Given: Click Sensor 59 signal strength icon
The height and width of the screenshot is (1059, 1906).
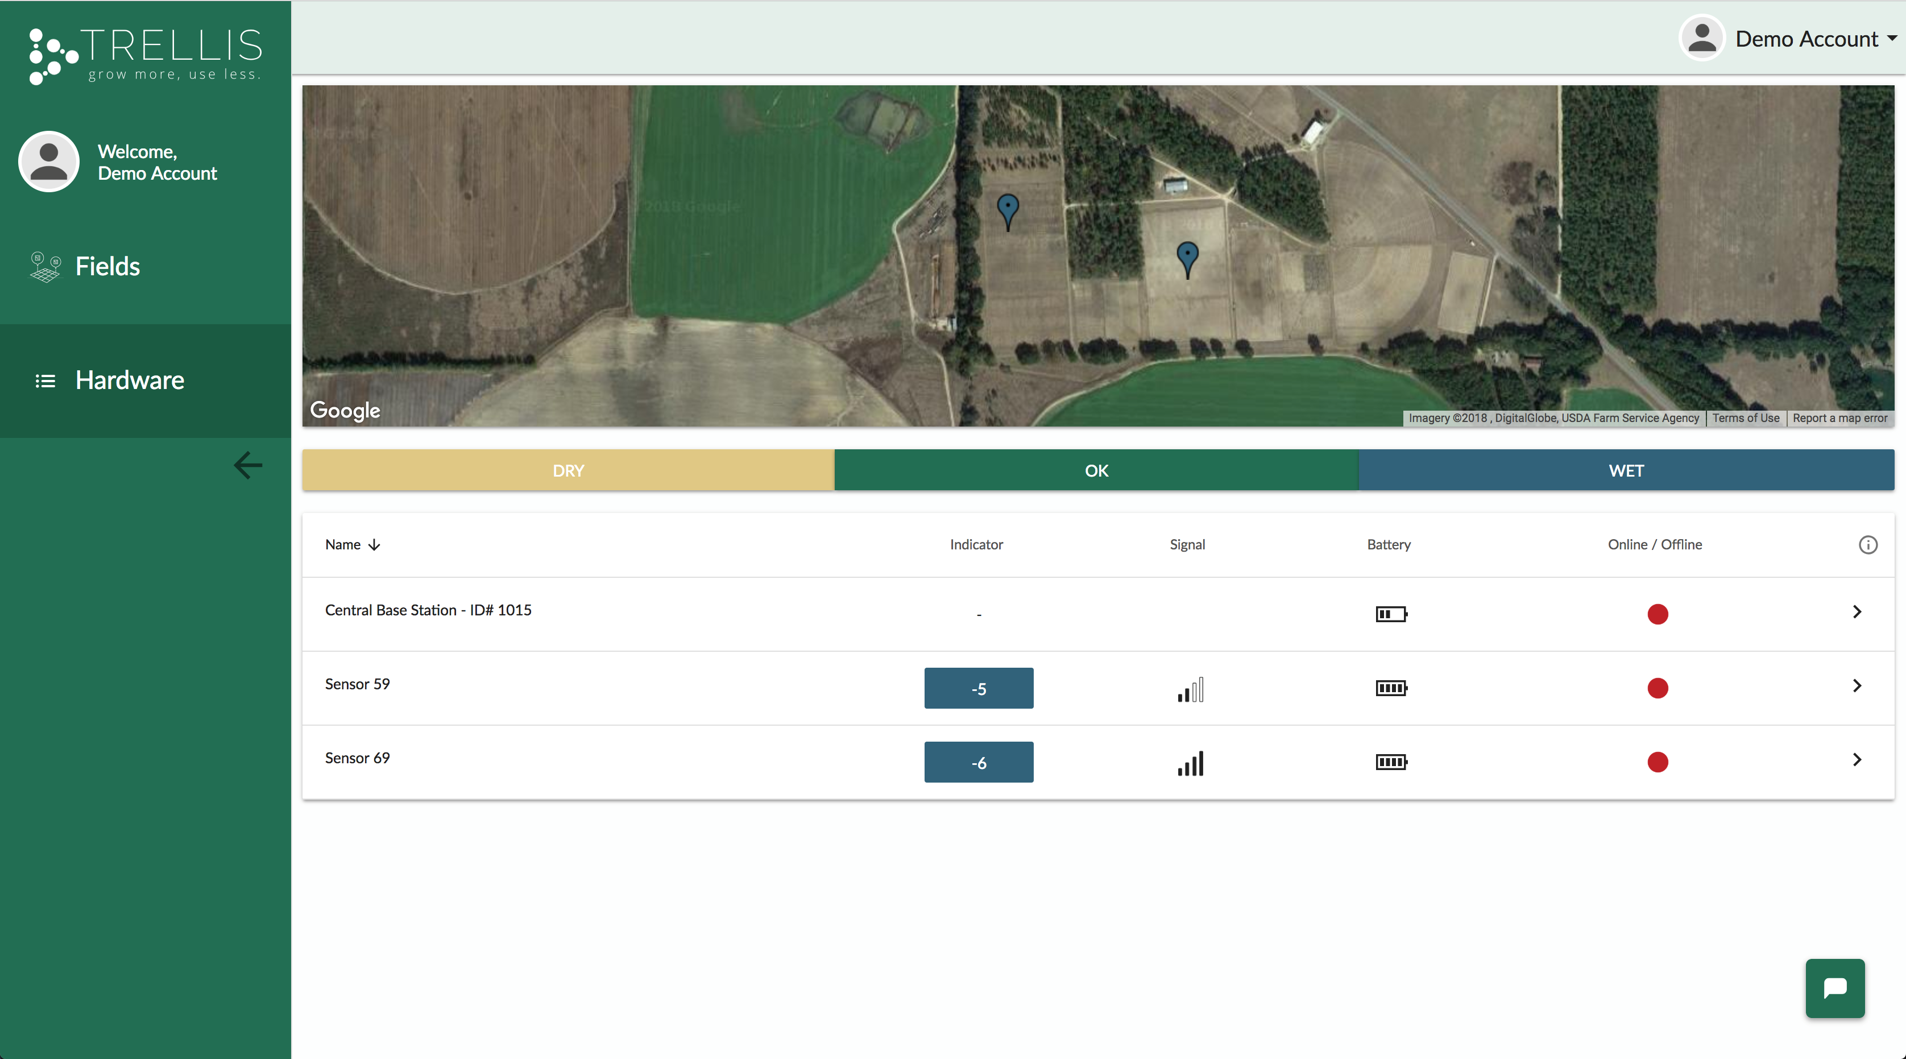Looking at the screenshot, I should [x=1190, y=689].
